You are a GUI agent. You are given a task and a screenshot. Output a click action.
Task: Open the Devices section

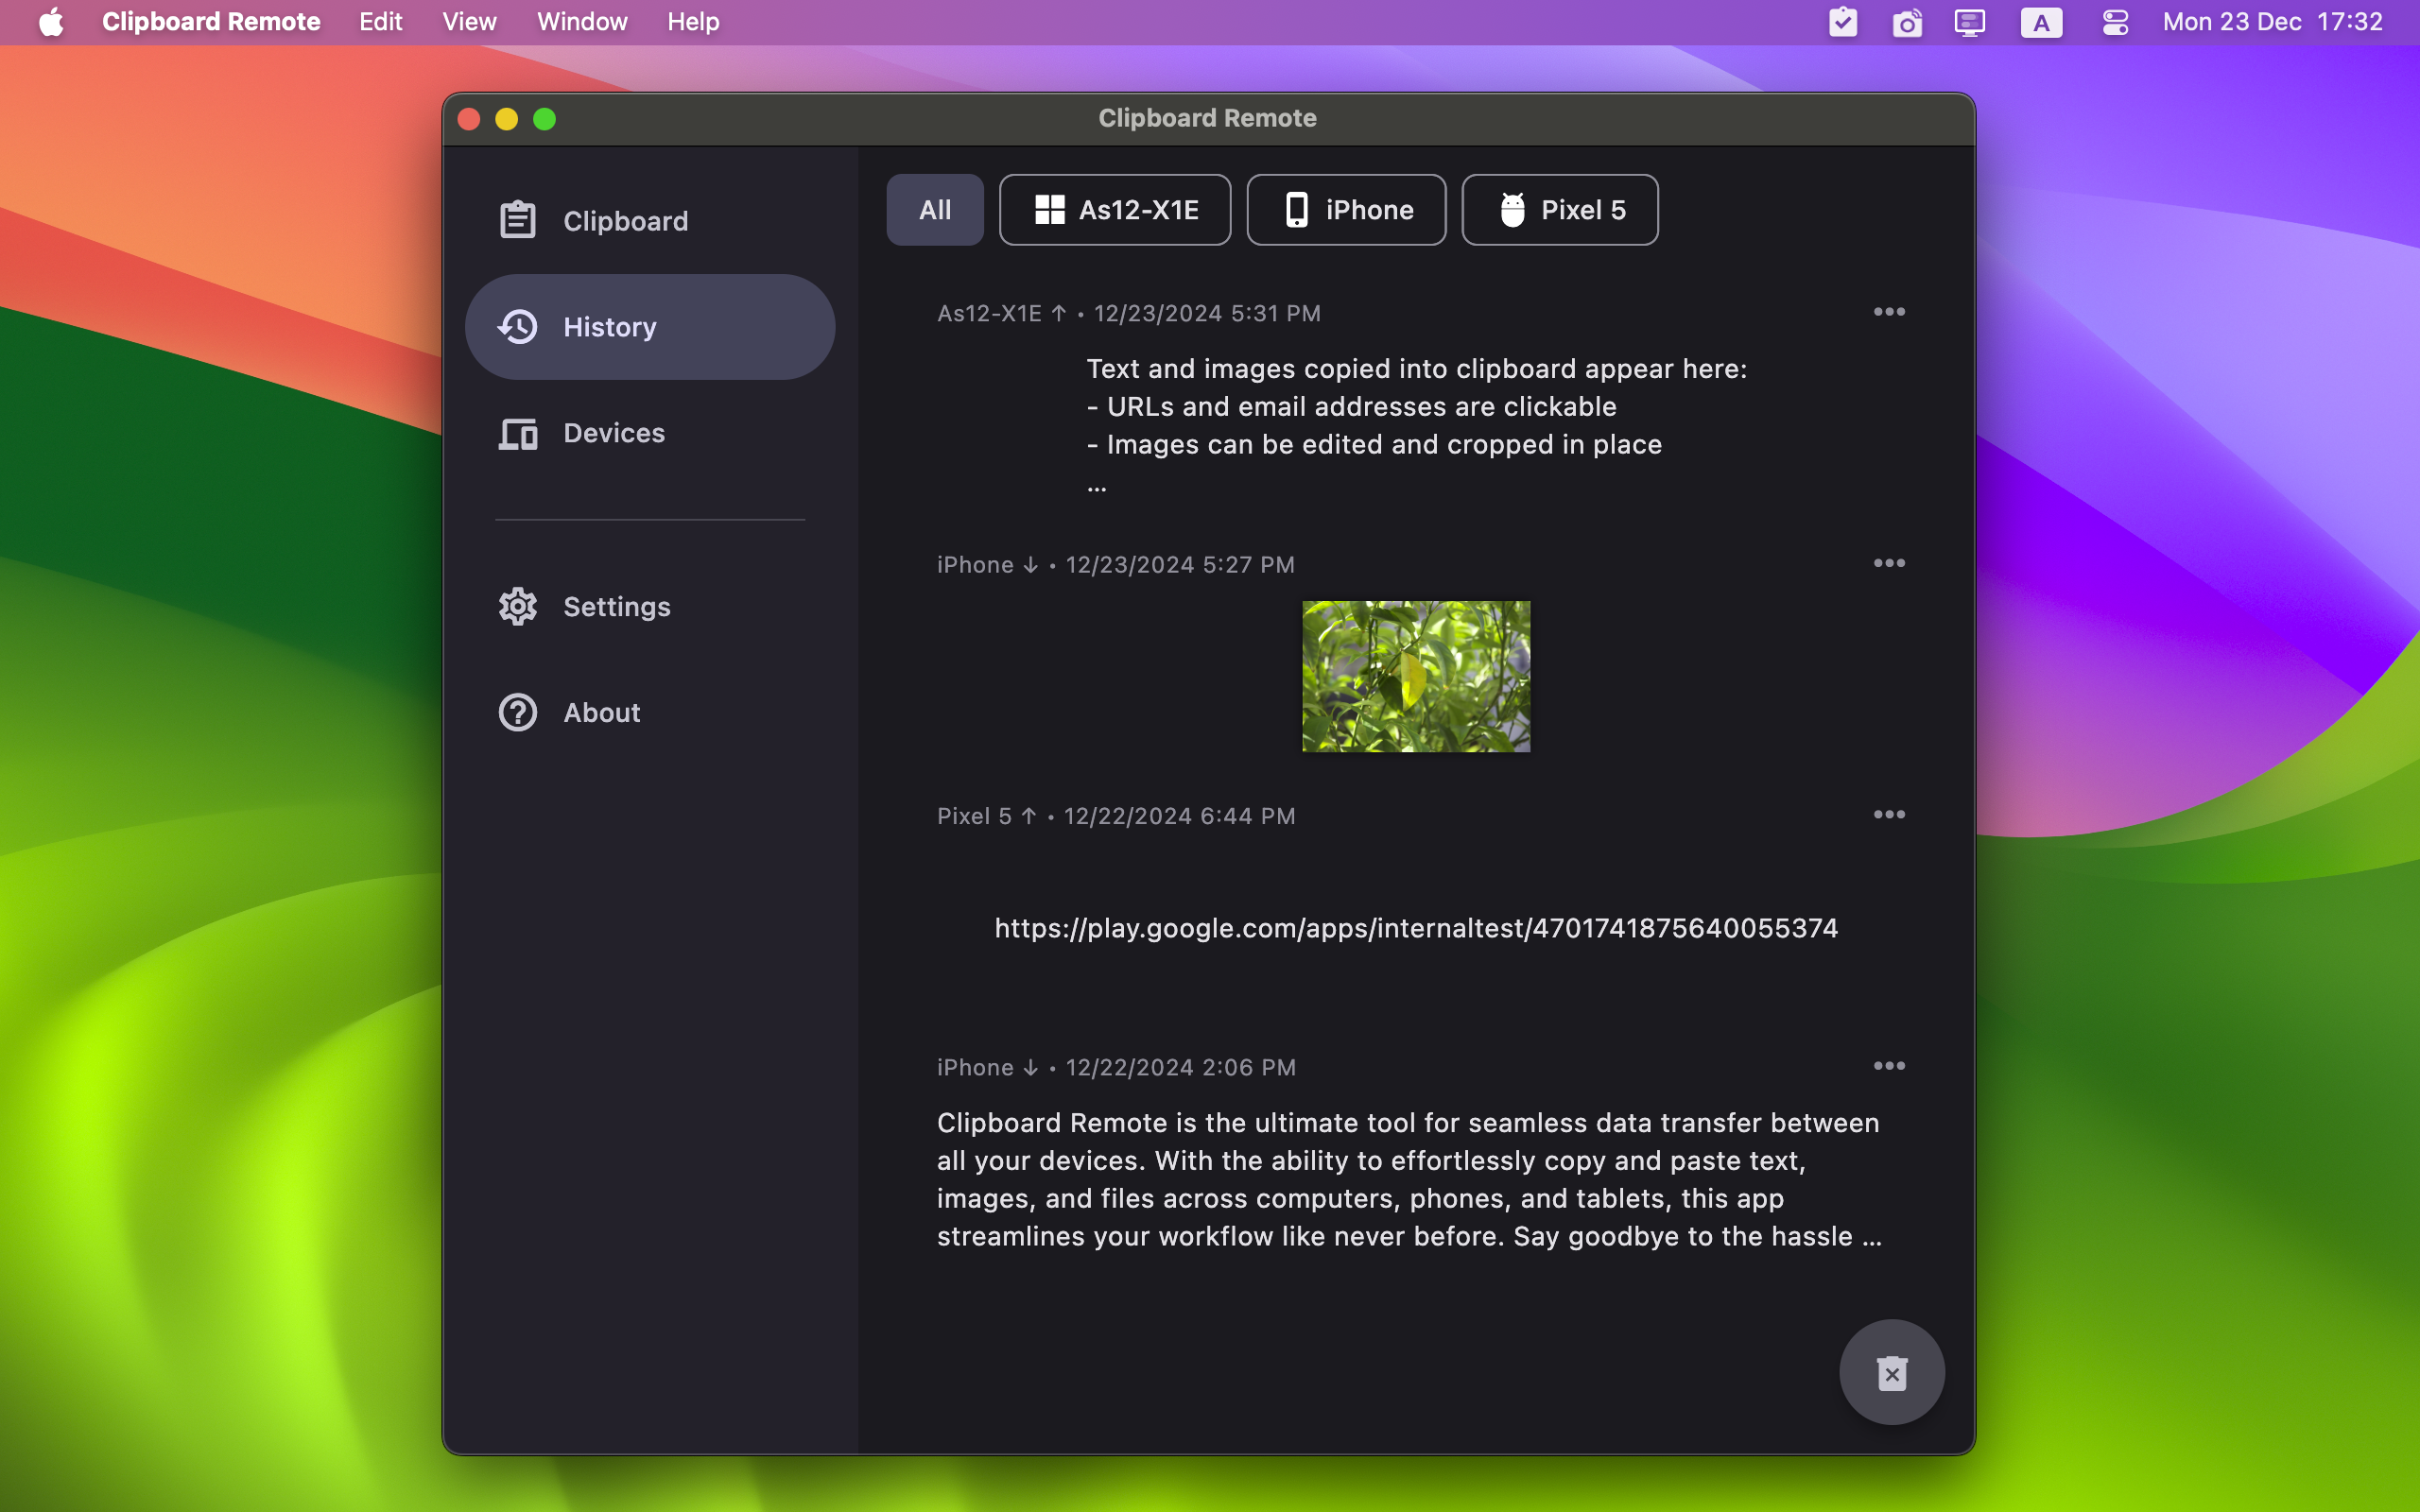click(x=650, y=433)
